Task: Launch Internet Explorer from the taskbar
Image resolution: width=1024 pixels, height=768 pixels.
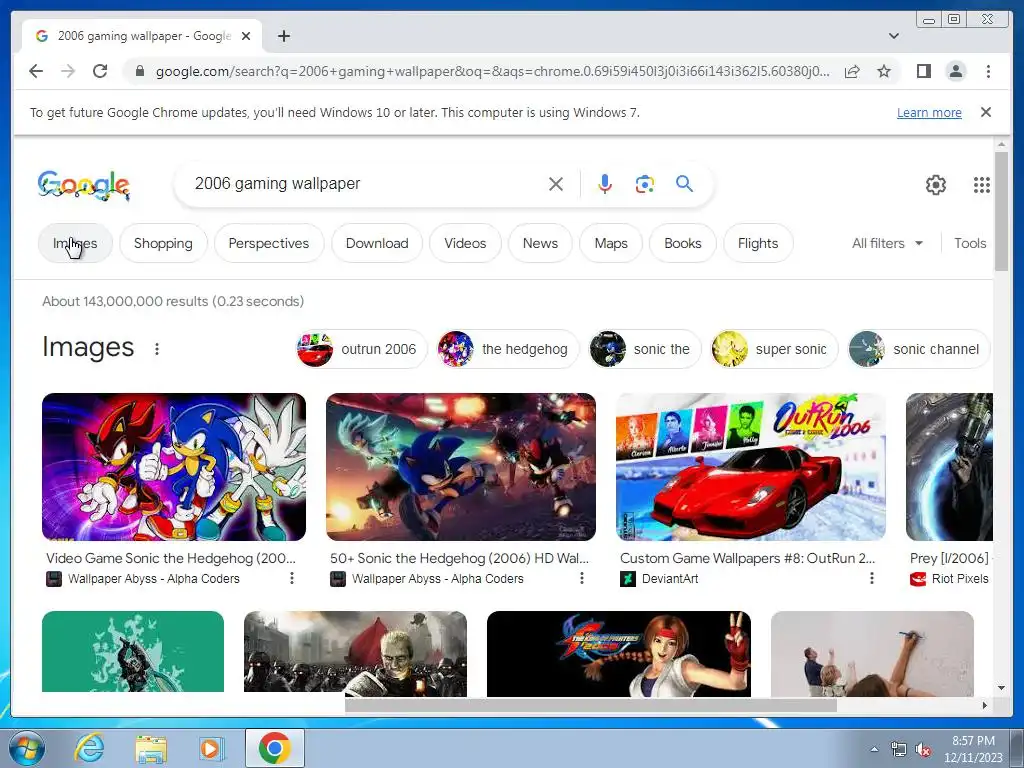Action: tap(89, 748)
